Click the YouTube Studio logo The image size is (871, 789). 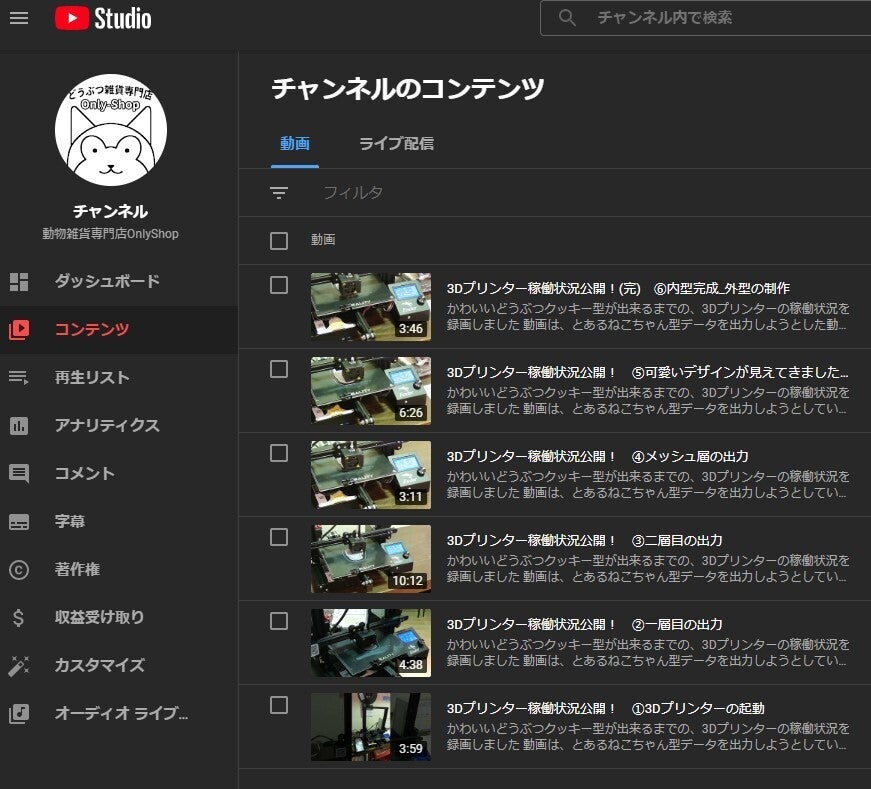click(103, 18)
